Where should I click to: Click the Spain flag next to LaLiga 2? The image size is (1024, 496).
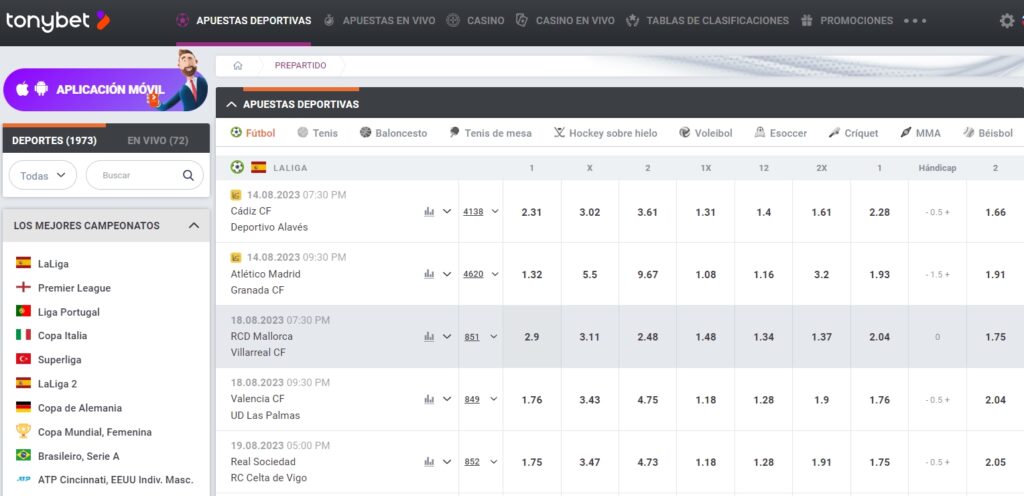pyautogui.click(x=24, y=383)
